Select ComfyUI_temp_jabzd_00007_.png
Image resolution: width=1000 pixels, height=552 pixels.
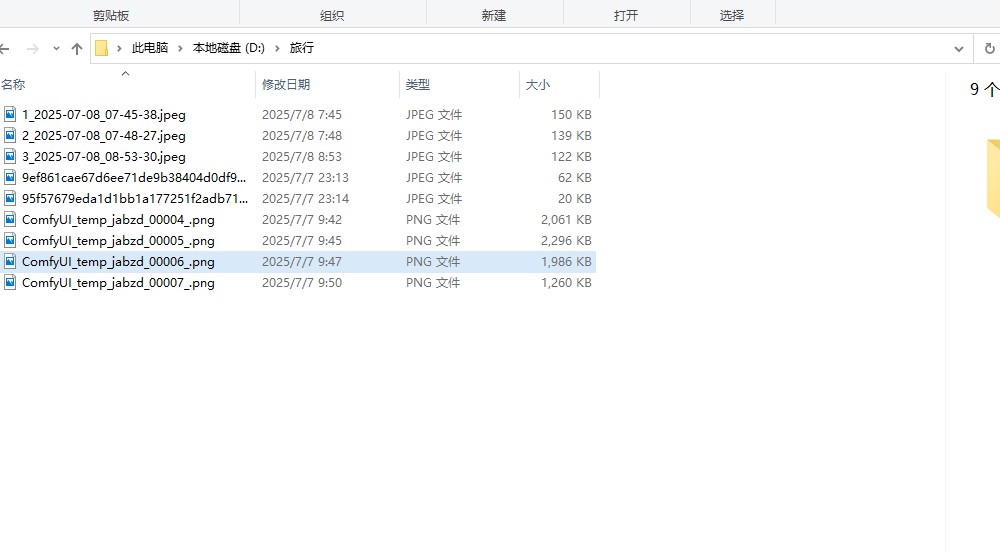click(x=118, y=283)
